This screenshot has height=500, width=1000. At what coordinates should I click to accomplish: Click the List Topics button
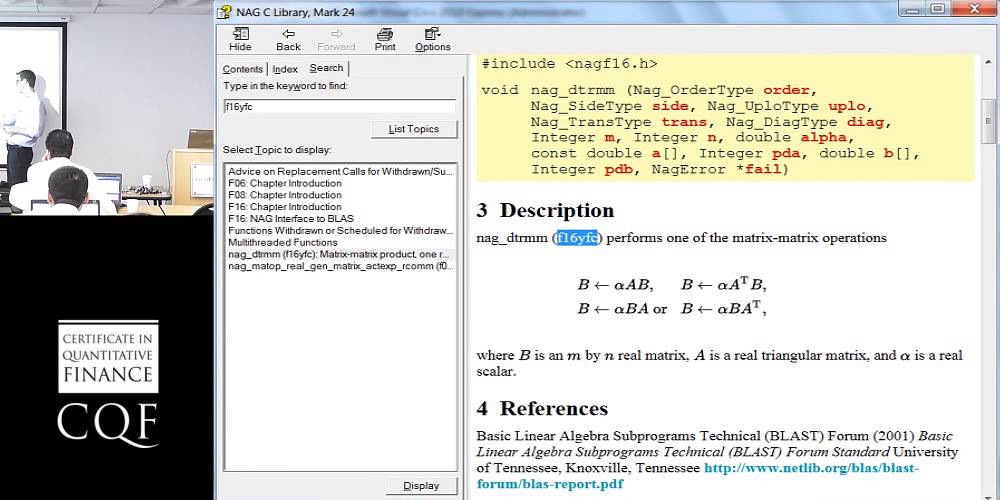[x=414, y=129]
